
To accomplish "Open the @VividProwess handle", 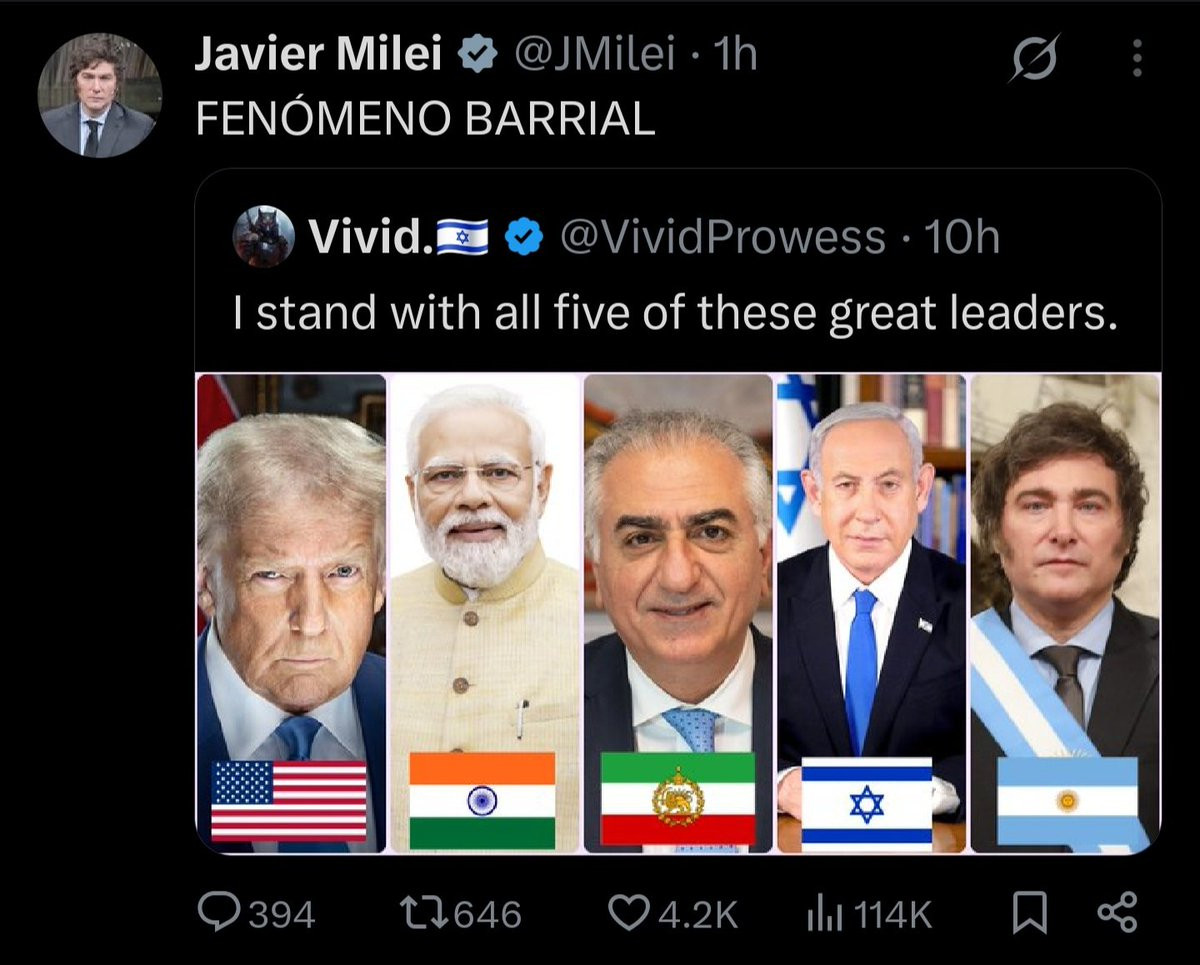I will pyautogui.click(x=723, y=237).
